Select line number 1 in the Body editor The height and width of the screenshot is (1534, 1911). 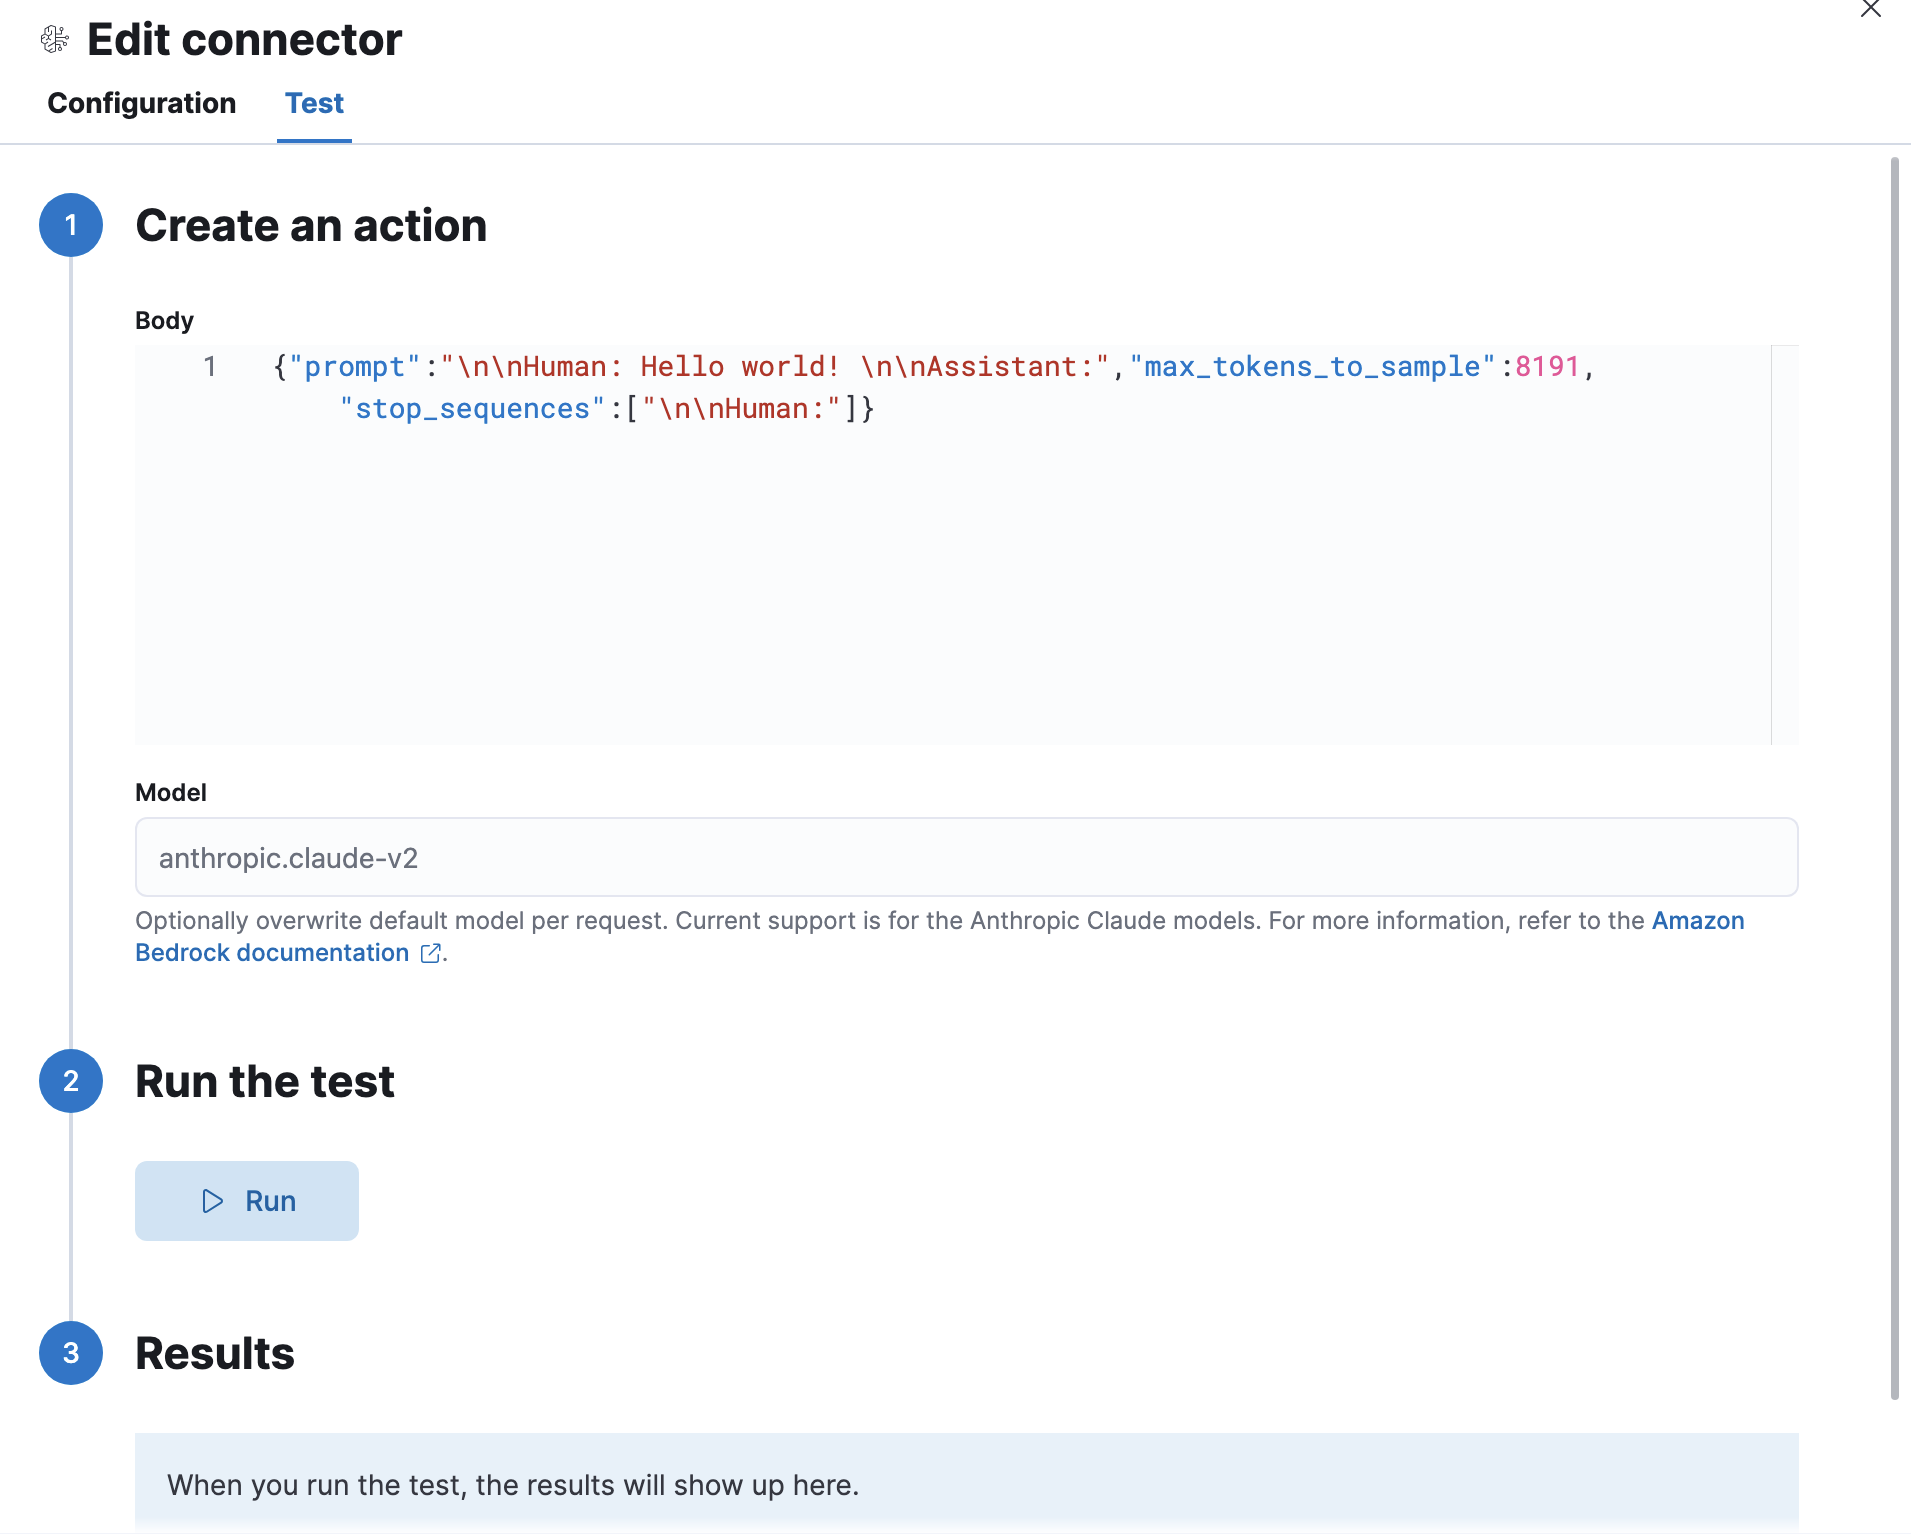(211, 366)
